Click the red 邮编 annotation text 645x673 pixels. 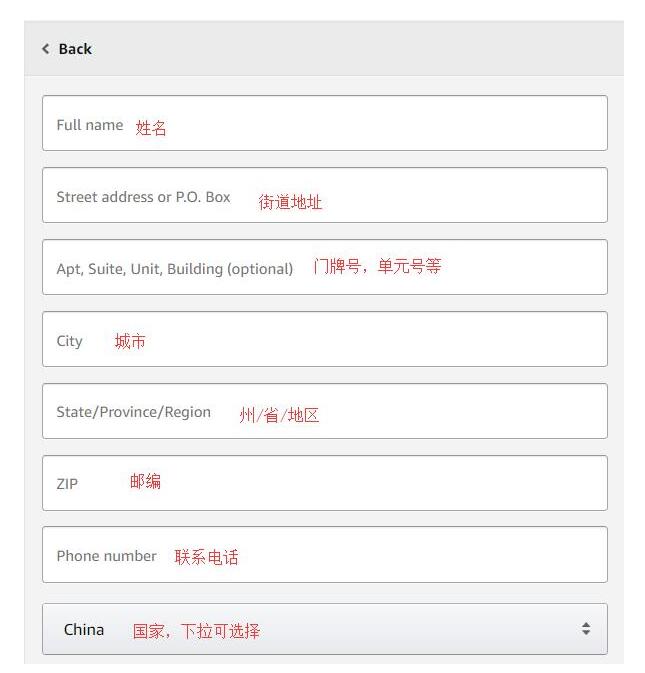pyautogui.click(x=145, y=482)
